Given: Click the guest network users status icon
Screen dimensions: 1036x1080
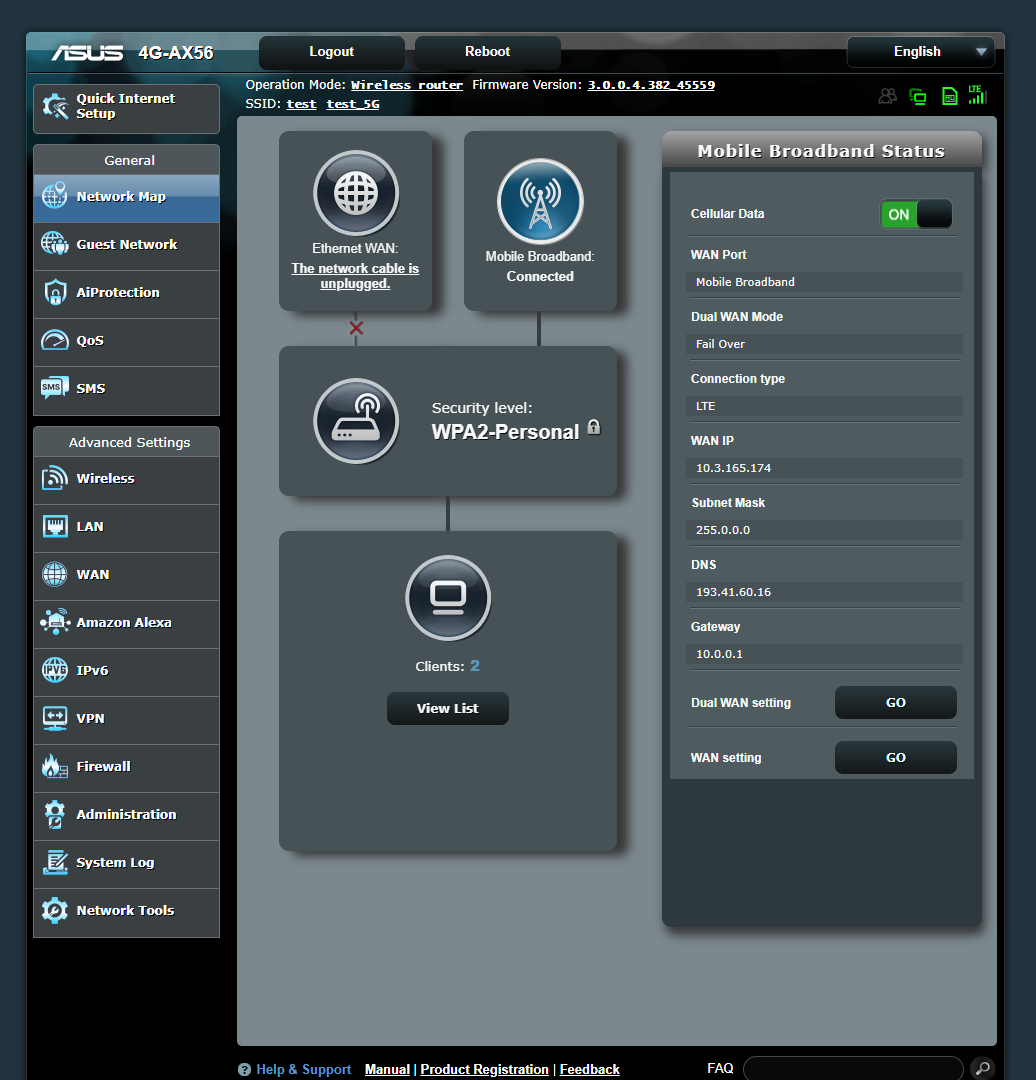Looking at the screenshot, I should click(888, 96).
